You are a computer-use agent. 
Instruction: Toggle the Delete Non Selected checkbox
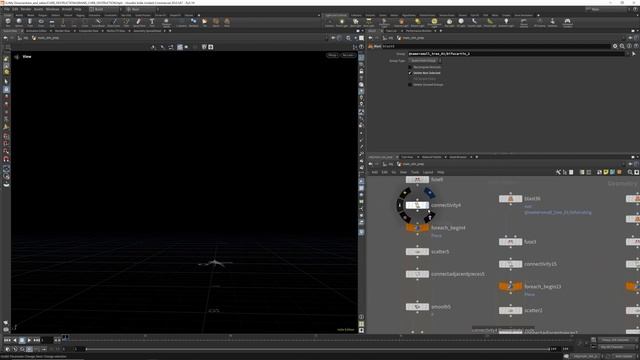tap(410, 73)
